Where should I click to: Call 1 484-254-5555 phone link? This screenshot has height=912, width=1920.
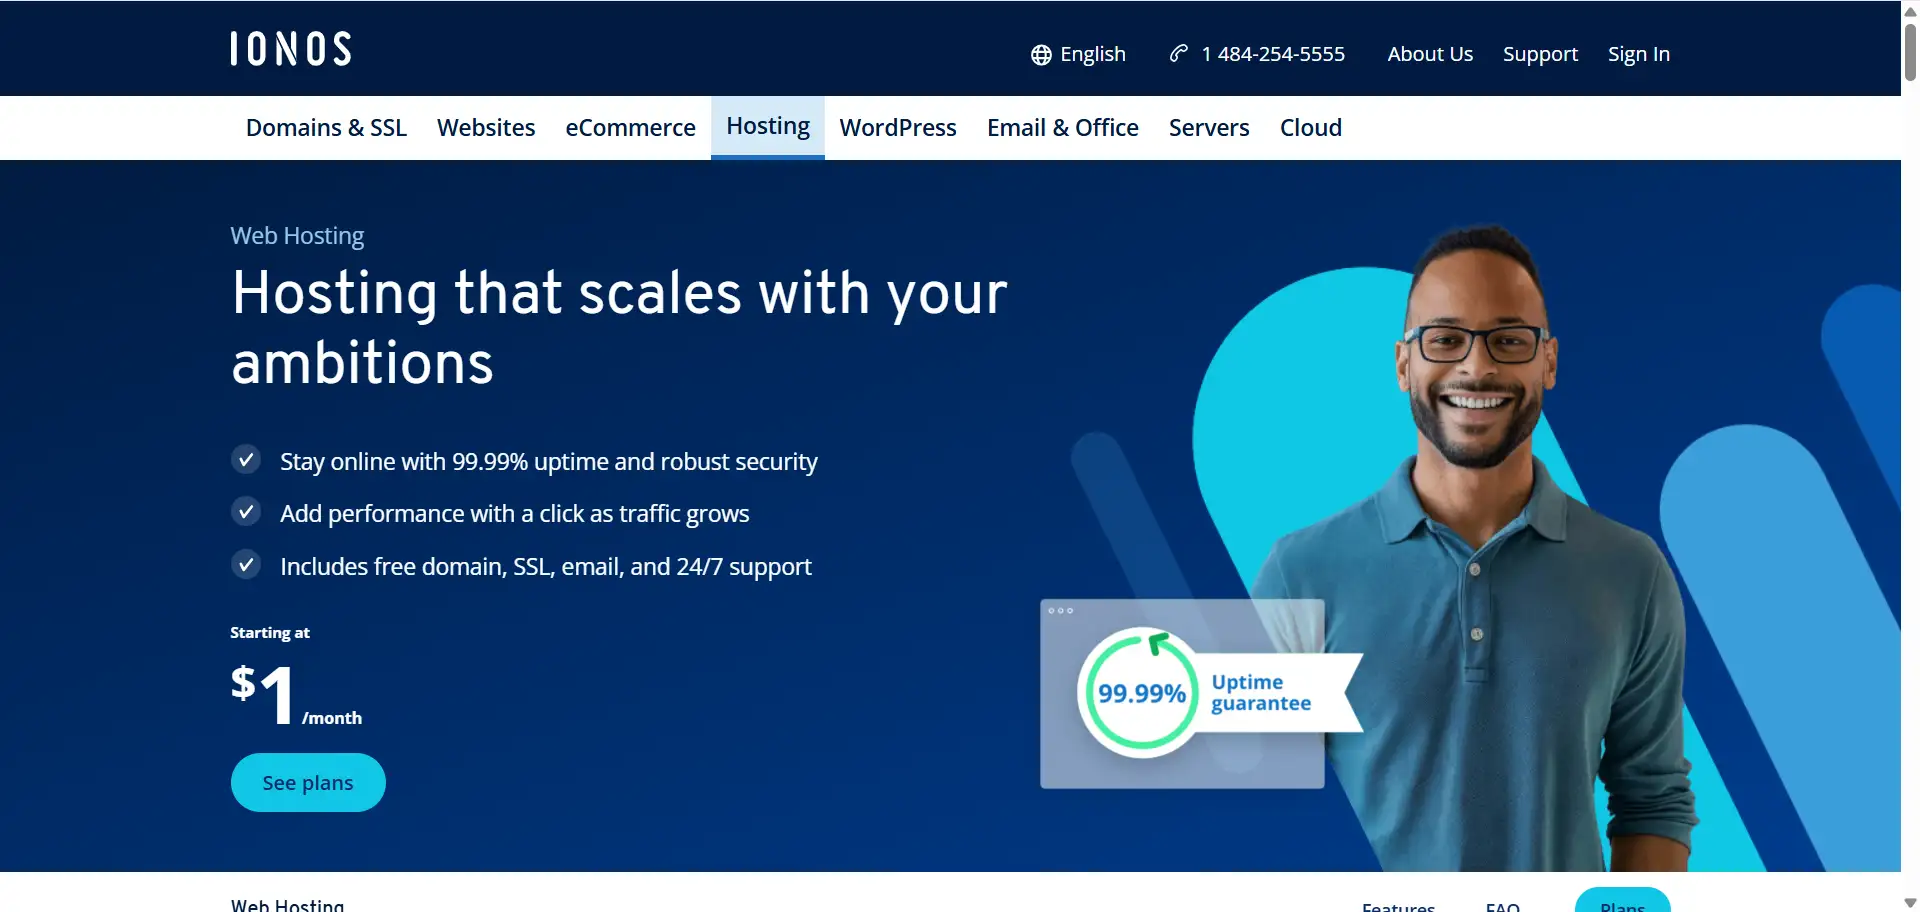click(1273, 54)
